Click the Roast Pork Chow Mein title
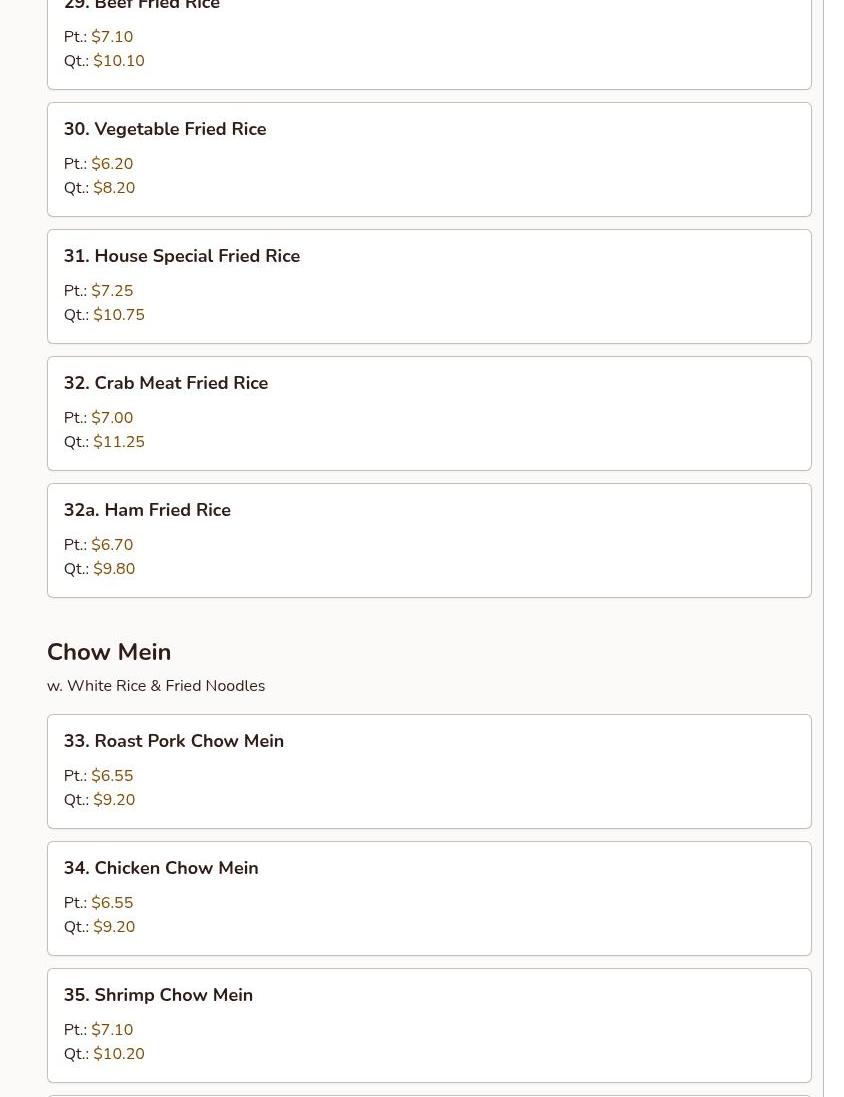The image size is (844, 1097). 174,741
